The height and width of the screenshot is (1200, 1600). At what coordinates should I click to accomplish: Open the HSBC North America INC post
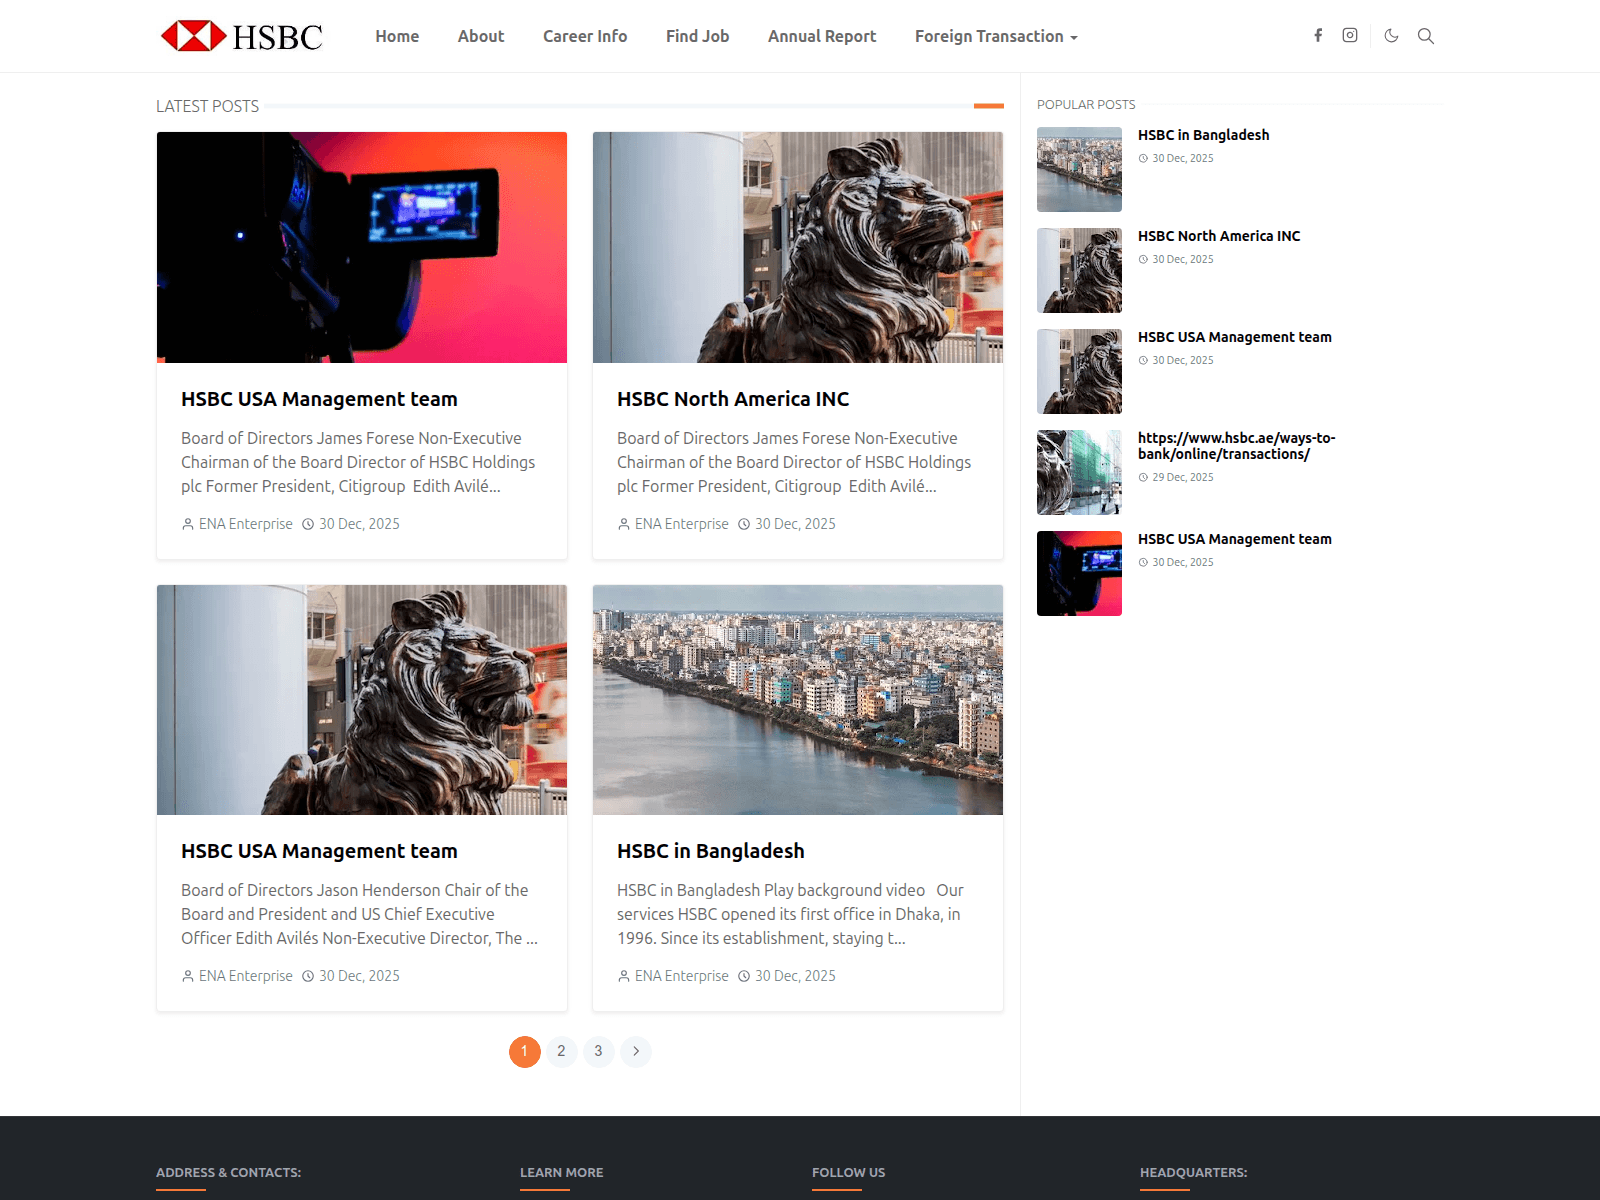pos(733,398)
